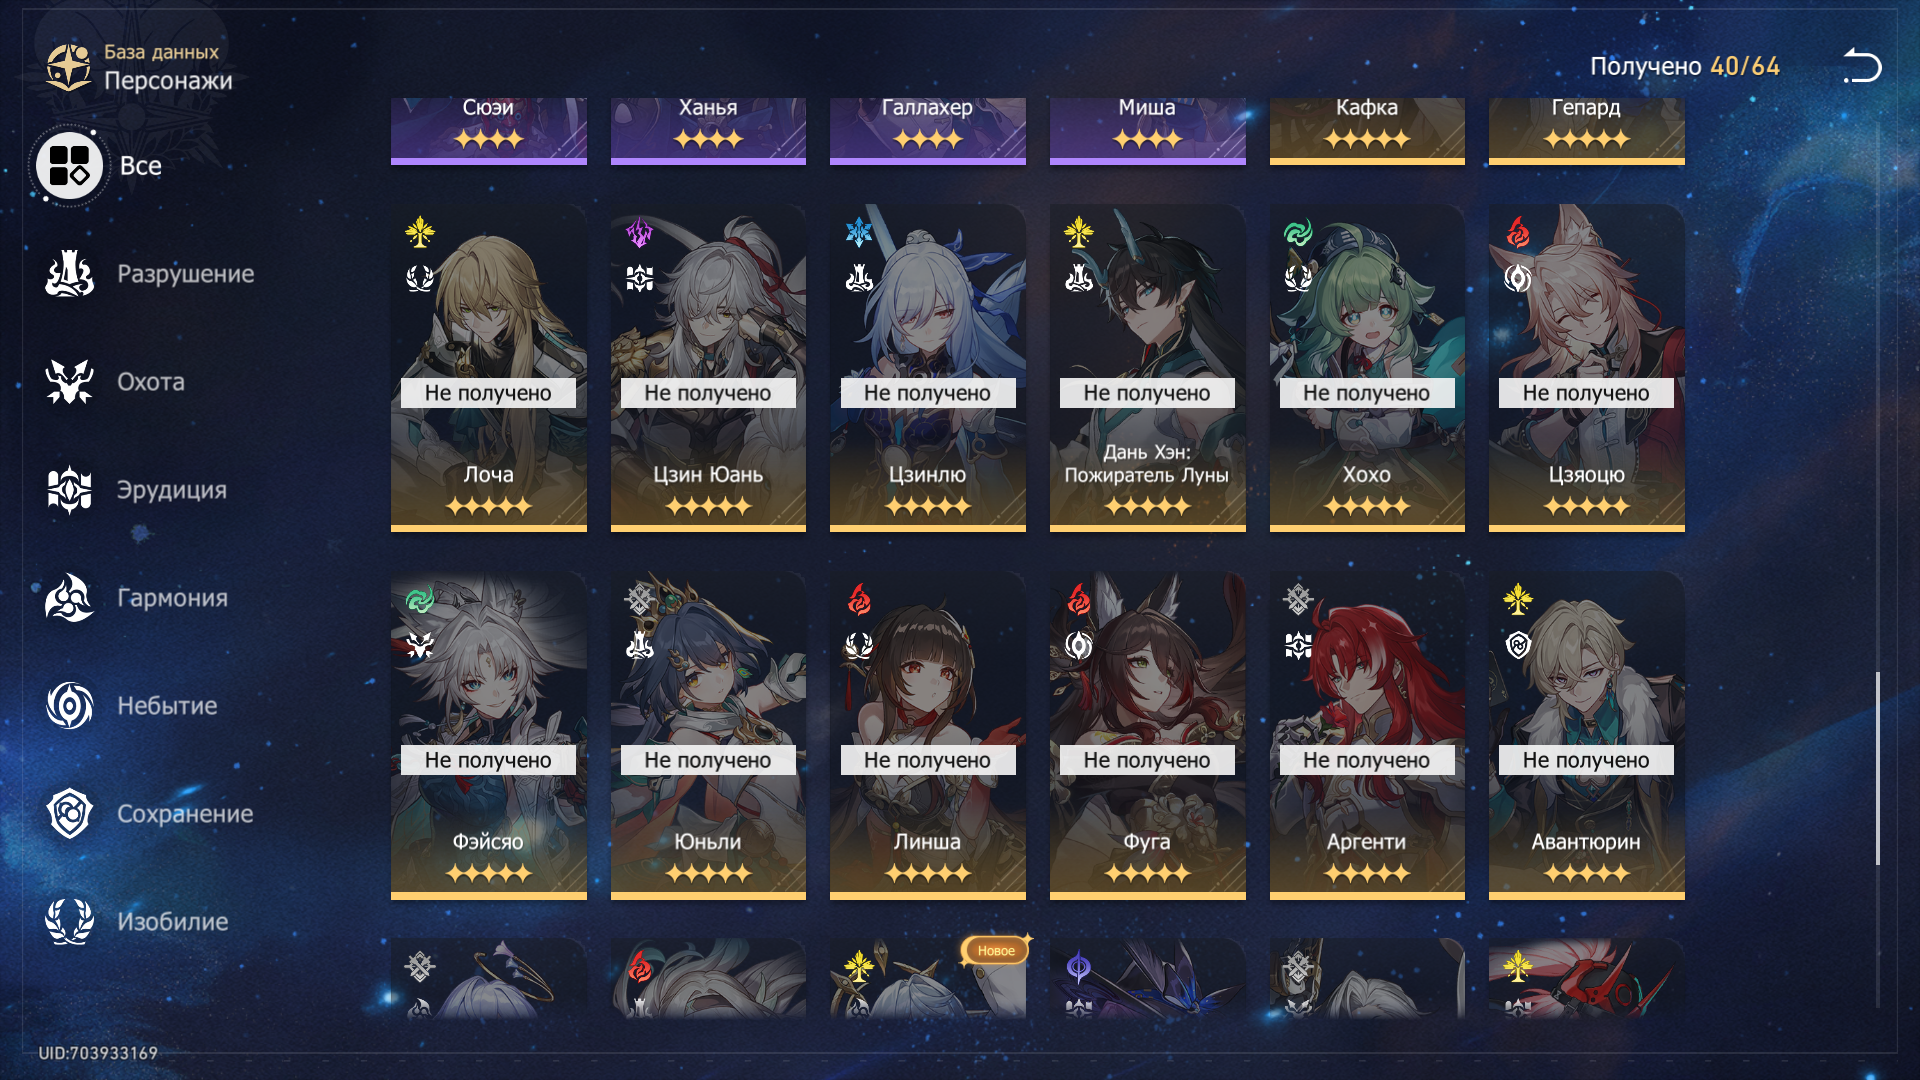This screenshot has width=1920, height=1080.
Task: View Дань Хэн: Пожиратель Луны card
Action: click(1147, 368)
